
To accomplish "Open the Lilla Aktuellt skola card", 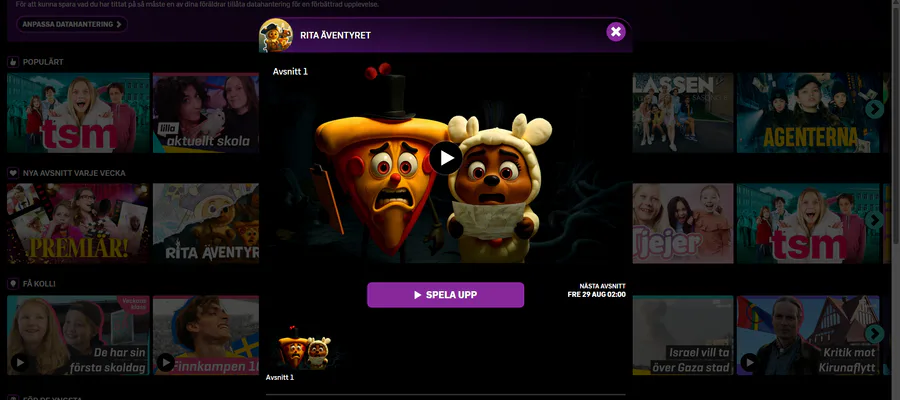I will [205, 112].
